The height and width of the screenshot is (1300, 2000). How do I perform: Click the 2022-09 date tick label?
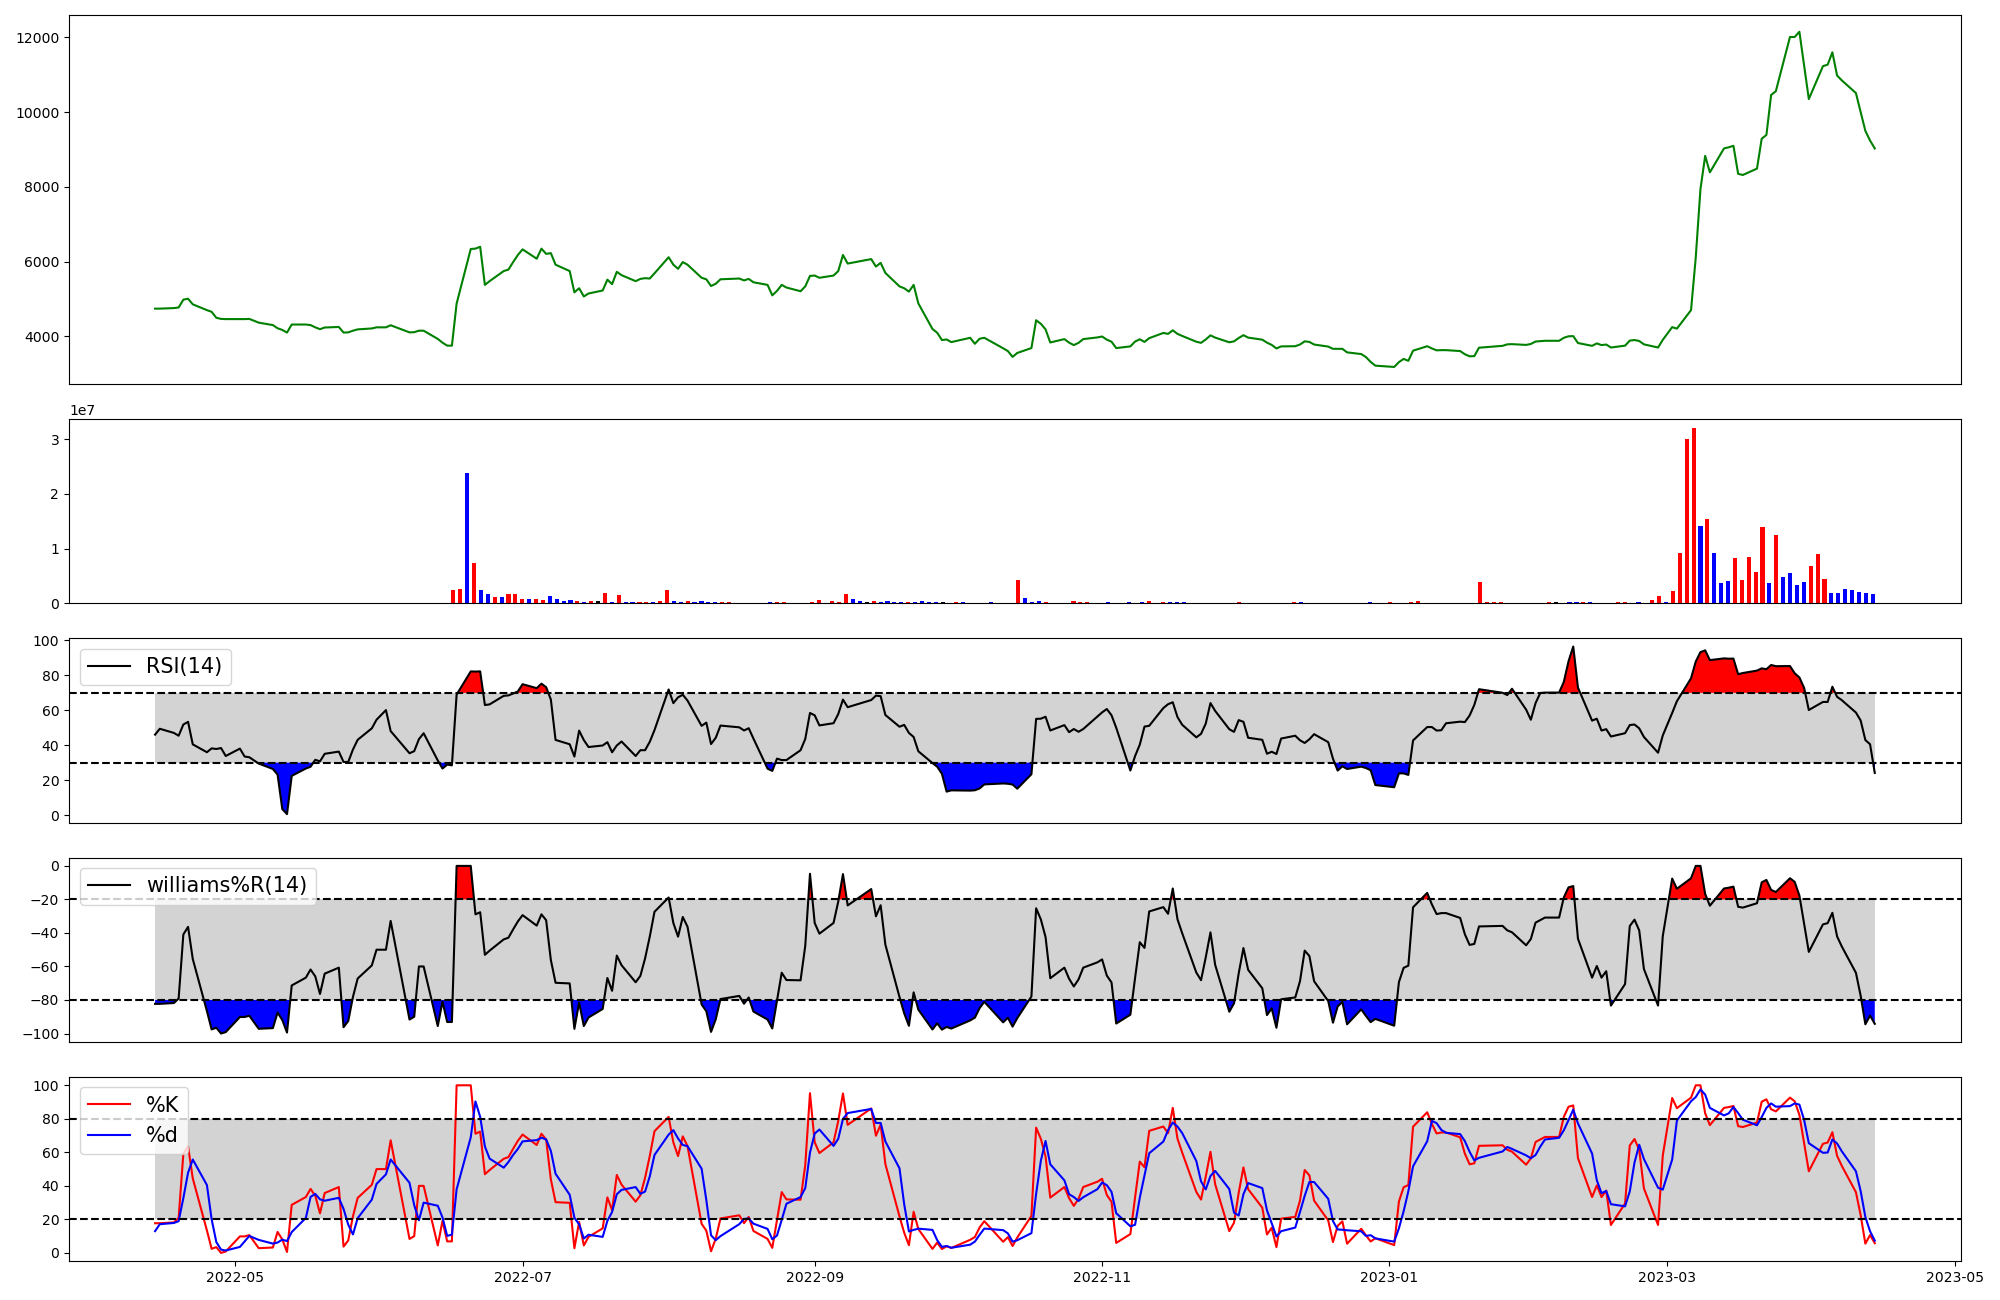pos(815,1277)
